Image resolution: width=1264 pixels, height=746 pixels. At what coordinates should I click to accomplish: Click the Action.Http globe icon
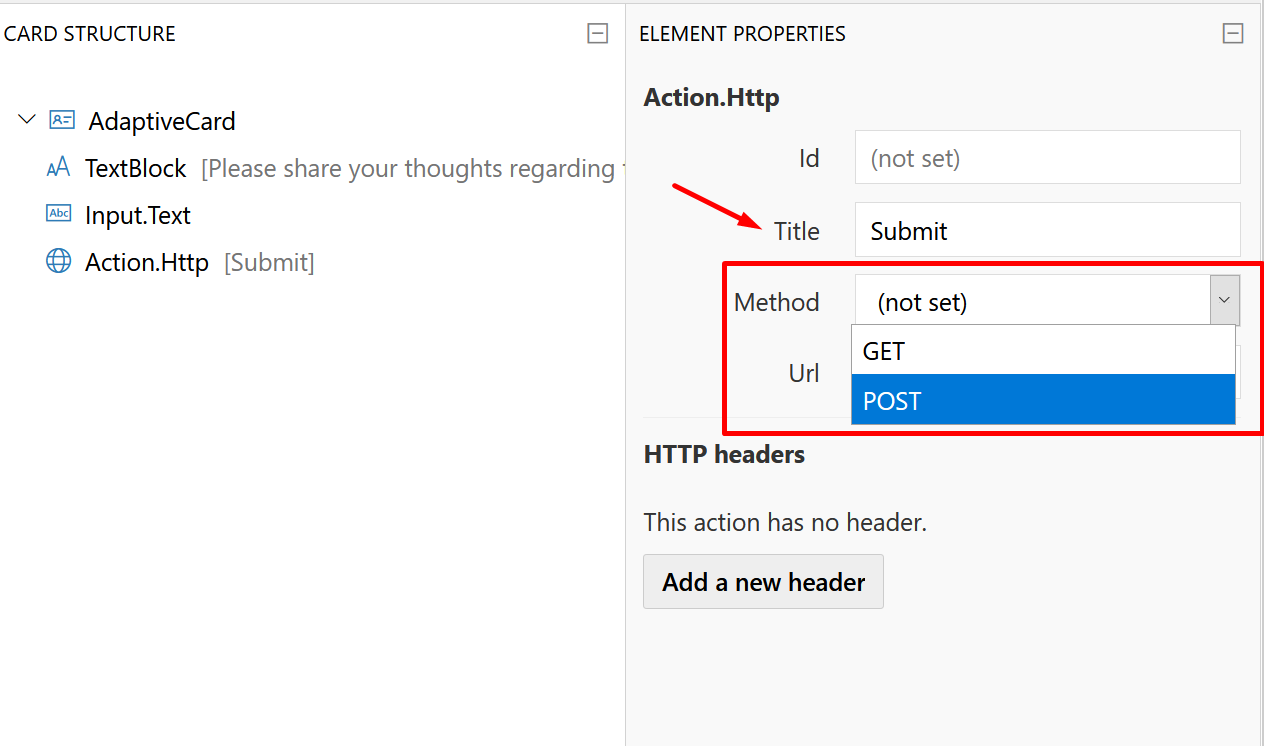tap(59, 261)
